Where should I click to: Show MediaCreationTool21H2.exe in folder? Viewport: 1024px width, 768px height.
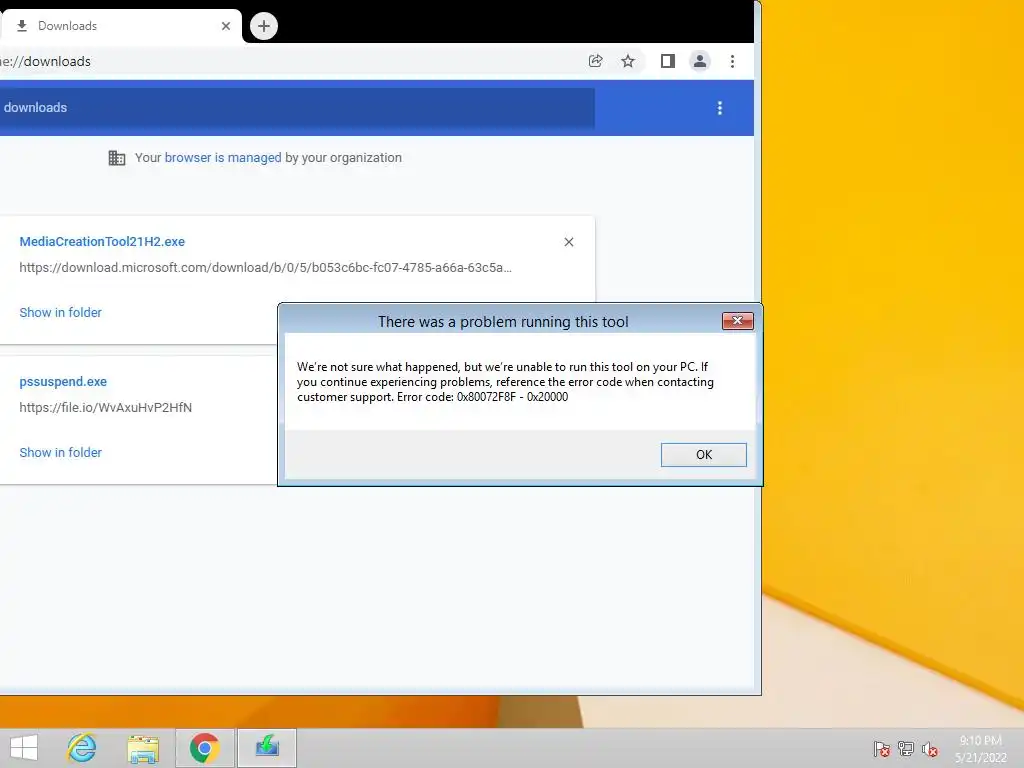(x=60, y=312)
